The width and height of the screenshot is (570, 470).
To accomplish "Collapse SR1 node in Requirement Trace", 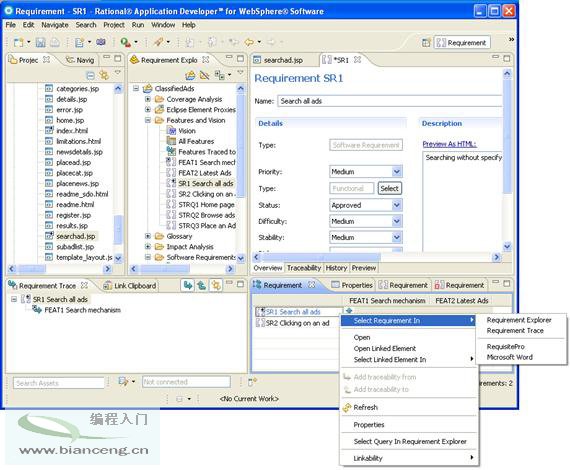I will (14, 299).
